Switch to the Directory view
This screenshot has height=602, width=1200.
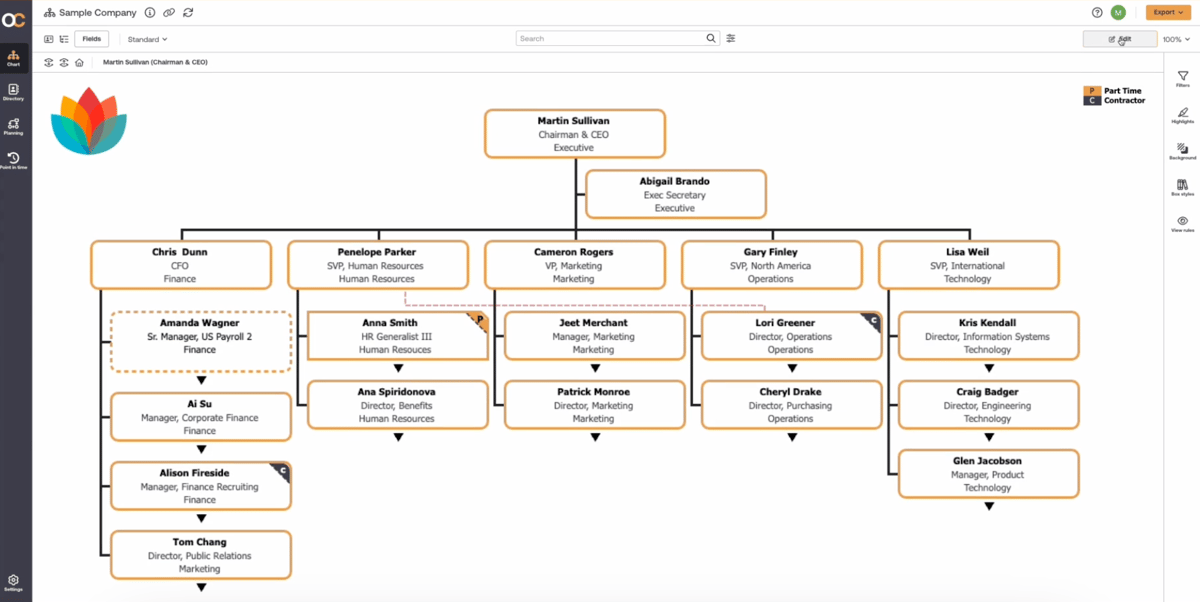13,92
